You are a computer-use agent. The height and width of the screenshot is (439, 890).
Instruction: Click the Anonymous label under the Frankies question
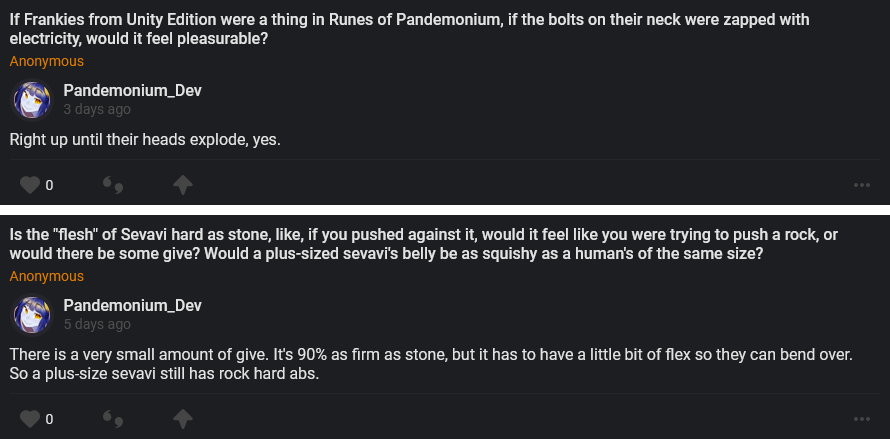46,61
